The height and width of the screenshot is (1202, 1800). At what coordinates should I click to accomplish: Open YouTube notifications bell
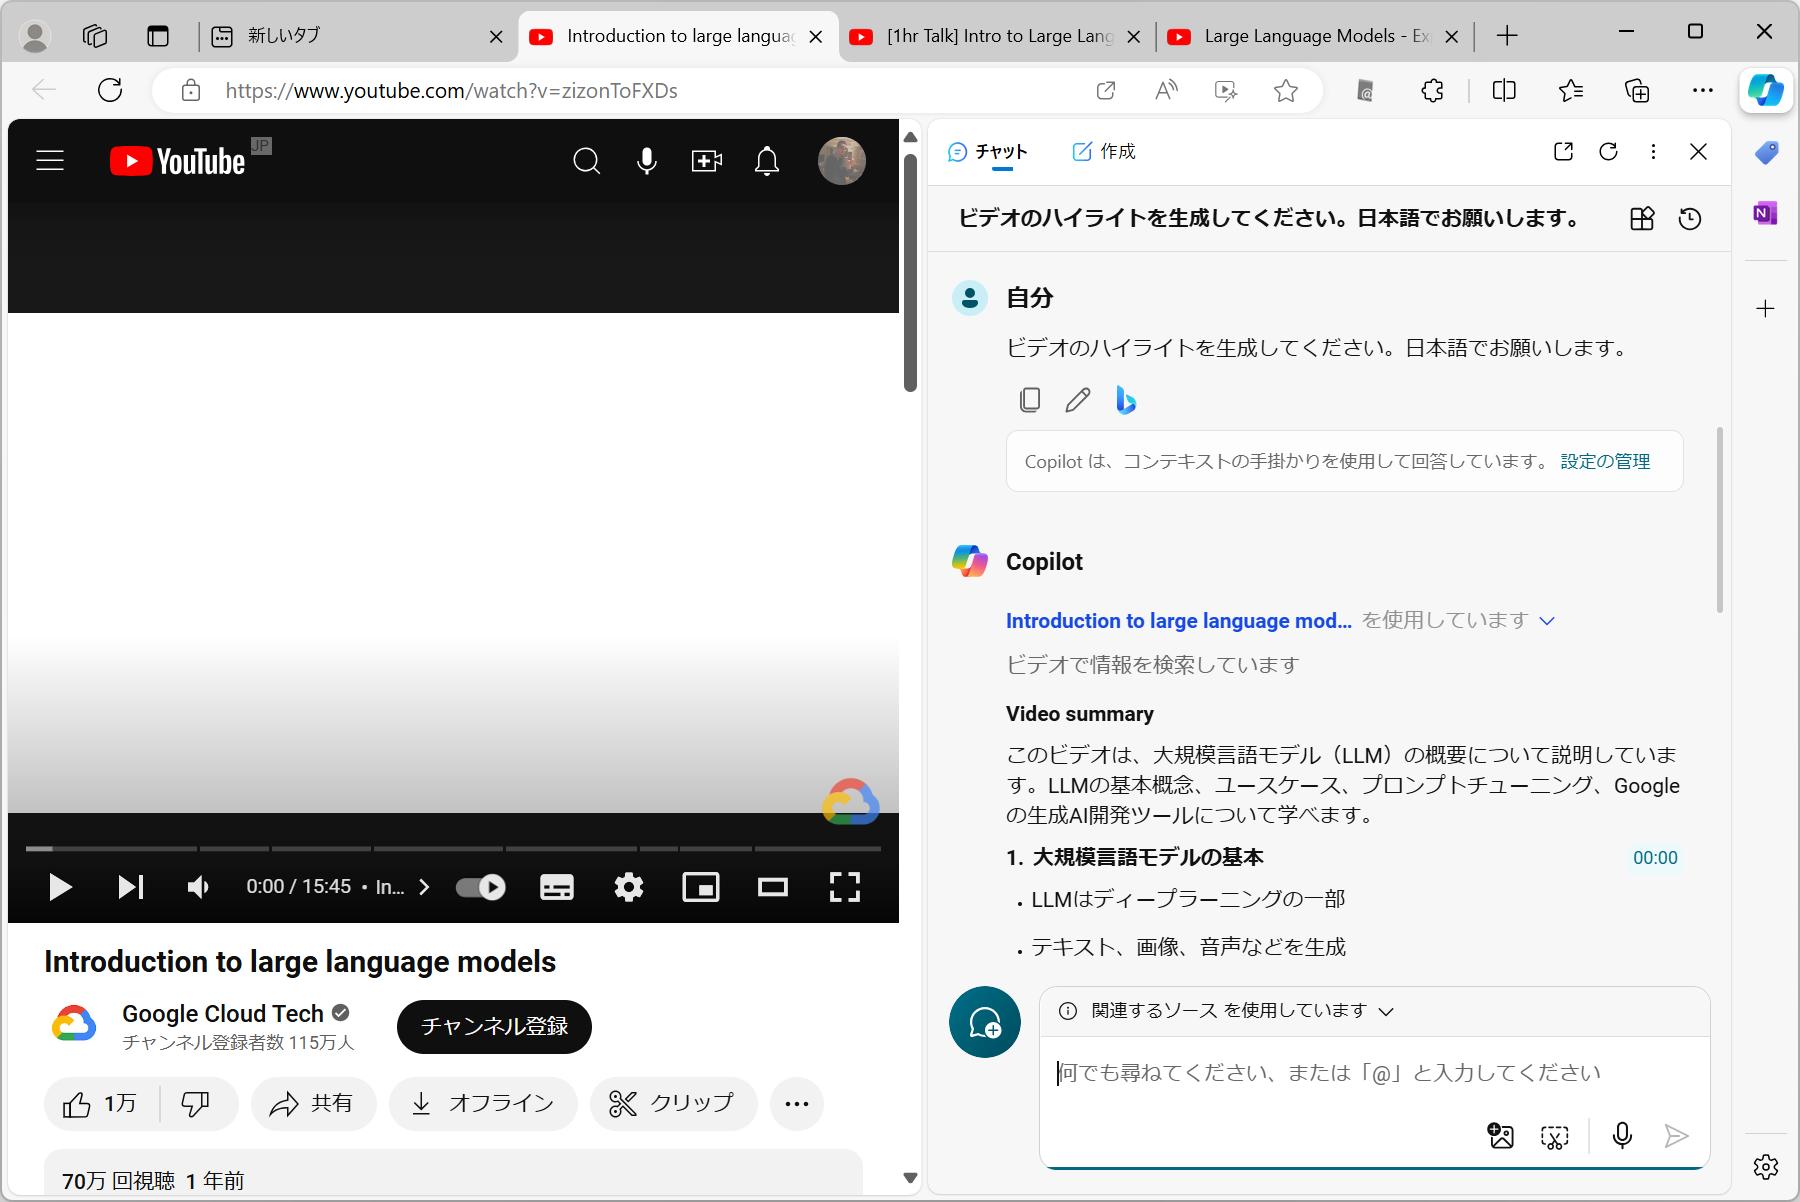click(767, 161)
